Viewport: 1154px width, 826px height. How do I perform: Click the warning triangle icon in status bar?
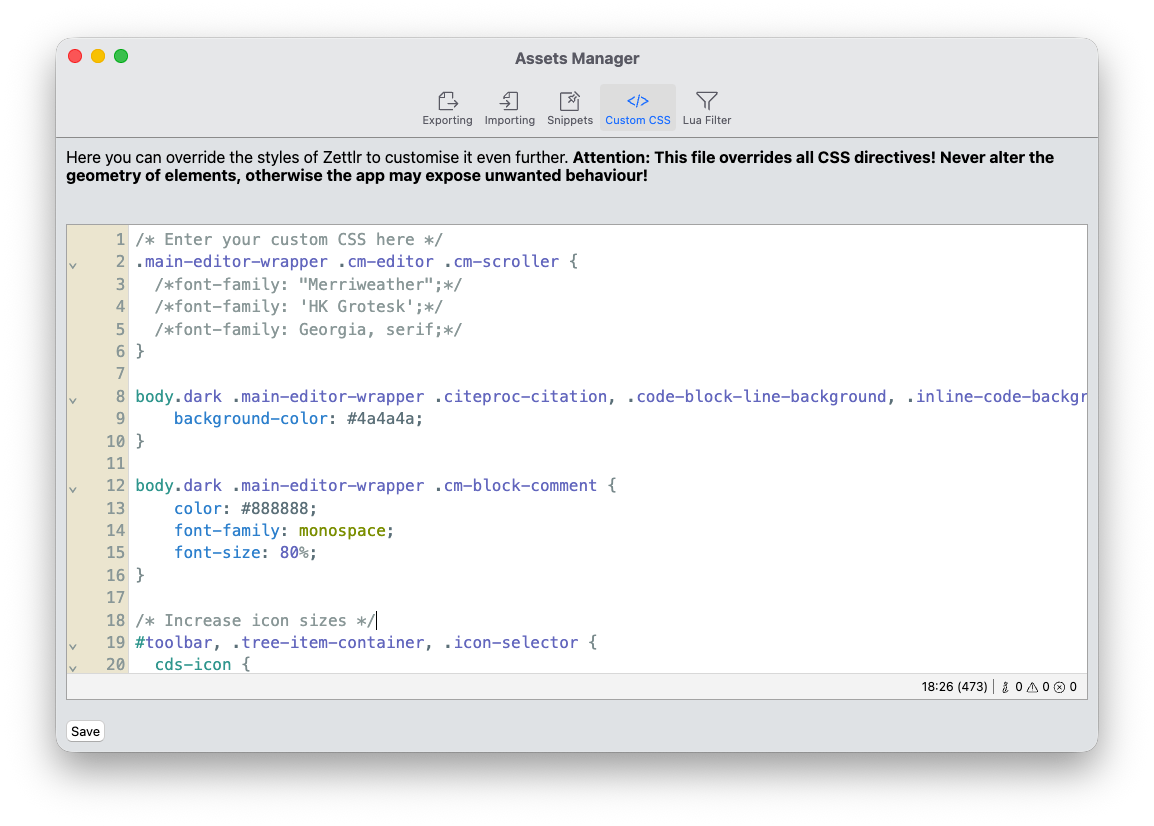click(1033, 687)
